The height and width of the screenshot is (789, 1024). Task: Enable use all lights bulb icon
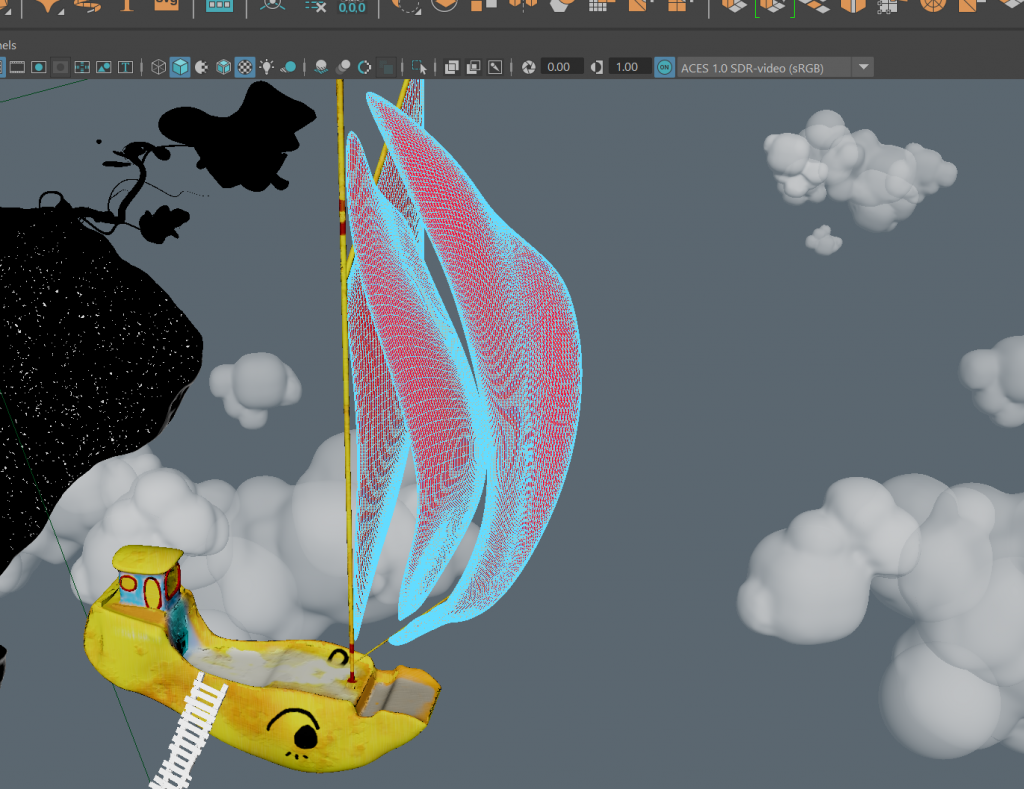(267, 67)
